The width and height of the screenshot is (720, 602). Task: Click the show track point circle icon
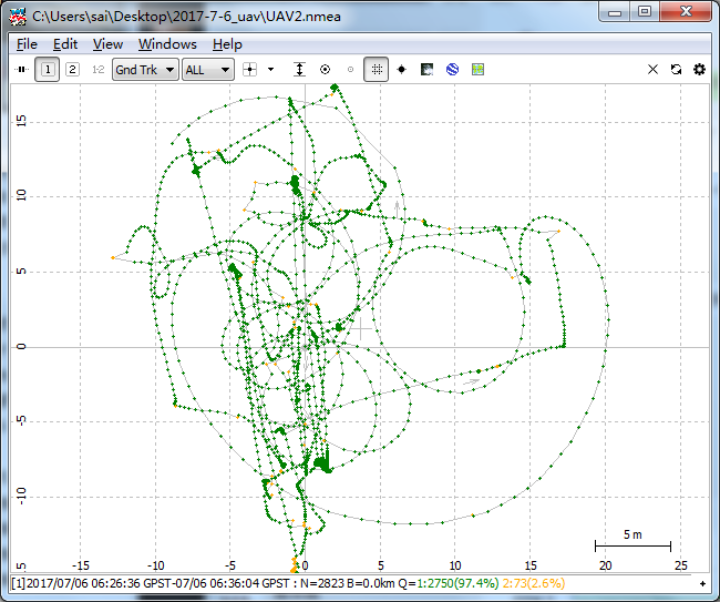[x=325, y=69]
